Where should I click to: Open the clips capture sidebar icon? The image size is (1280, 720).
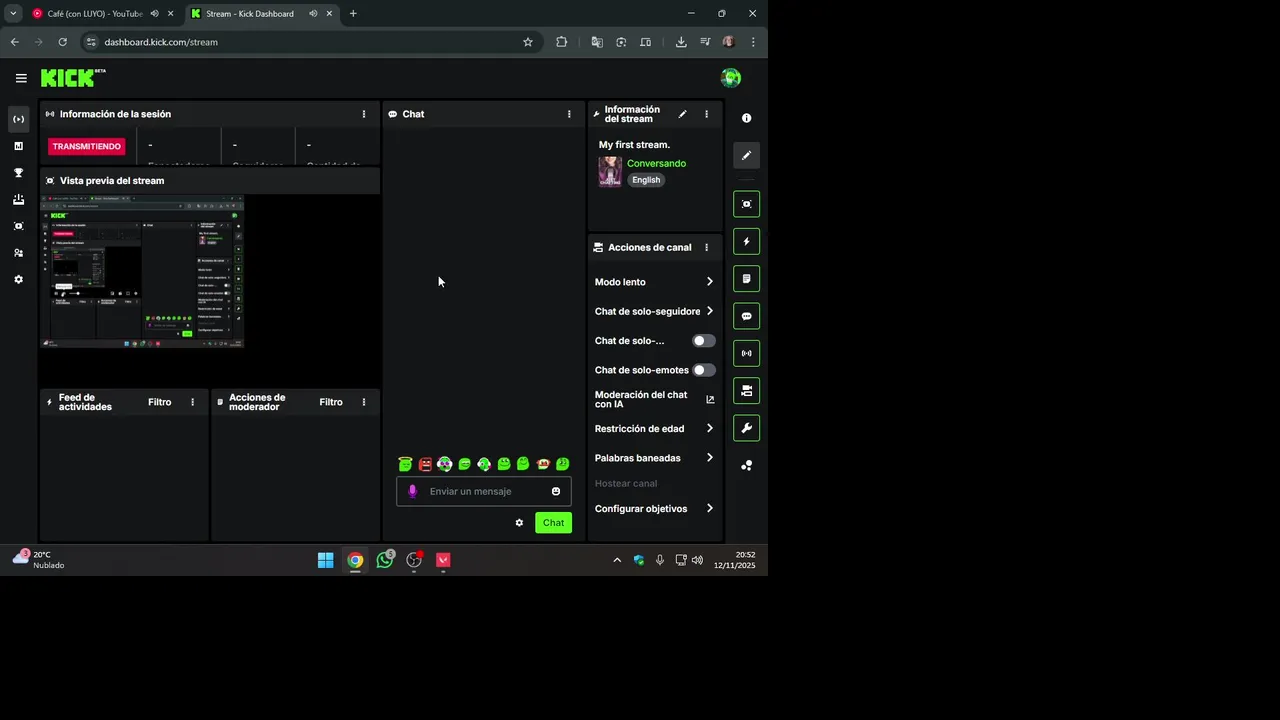18,226
